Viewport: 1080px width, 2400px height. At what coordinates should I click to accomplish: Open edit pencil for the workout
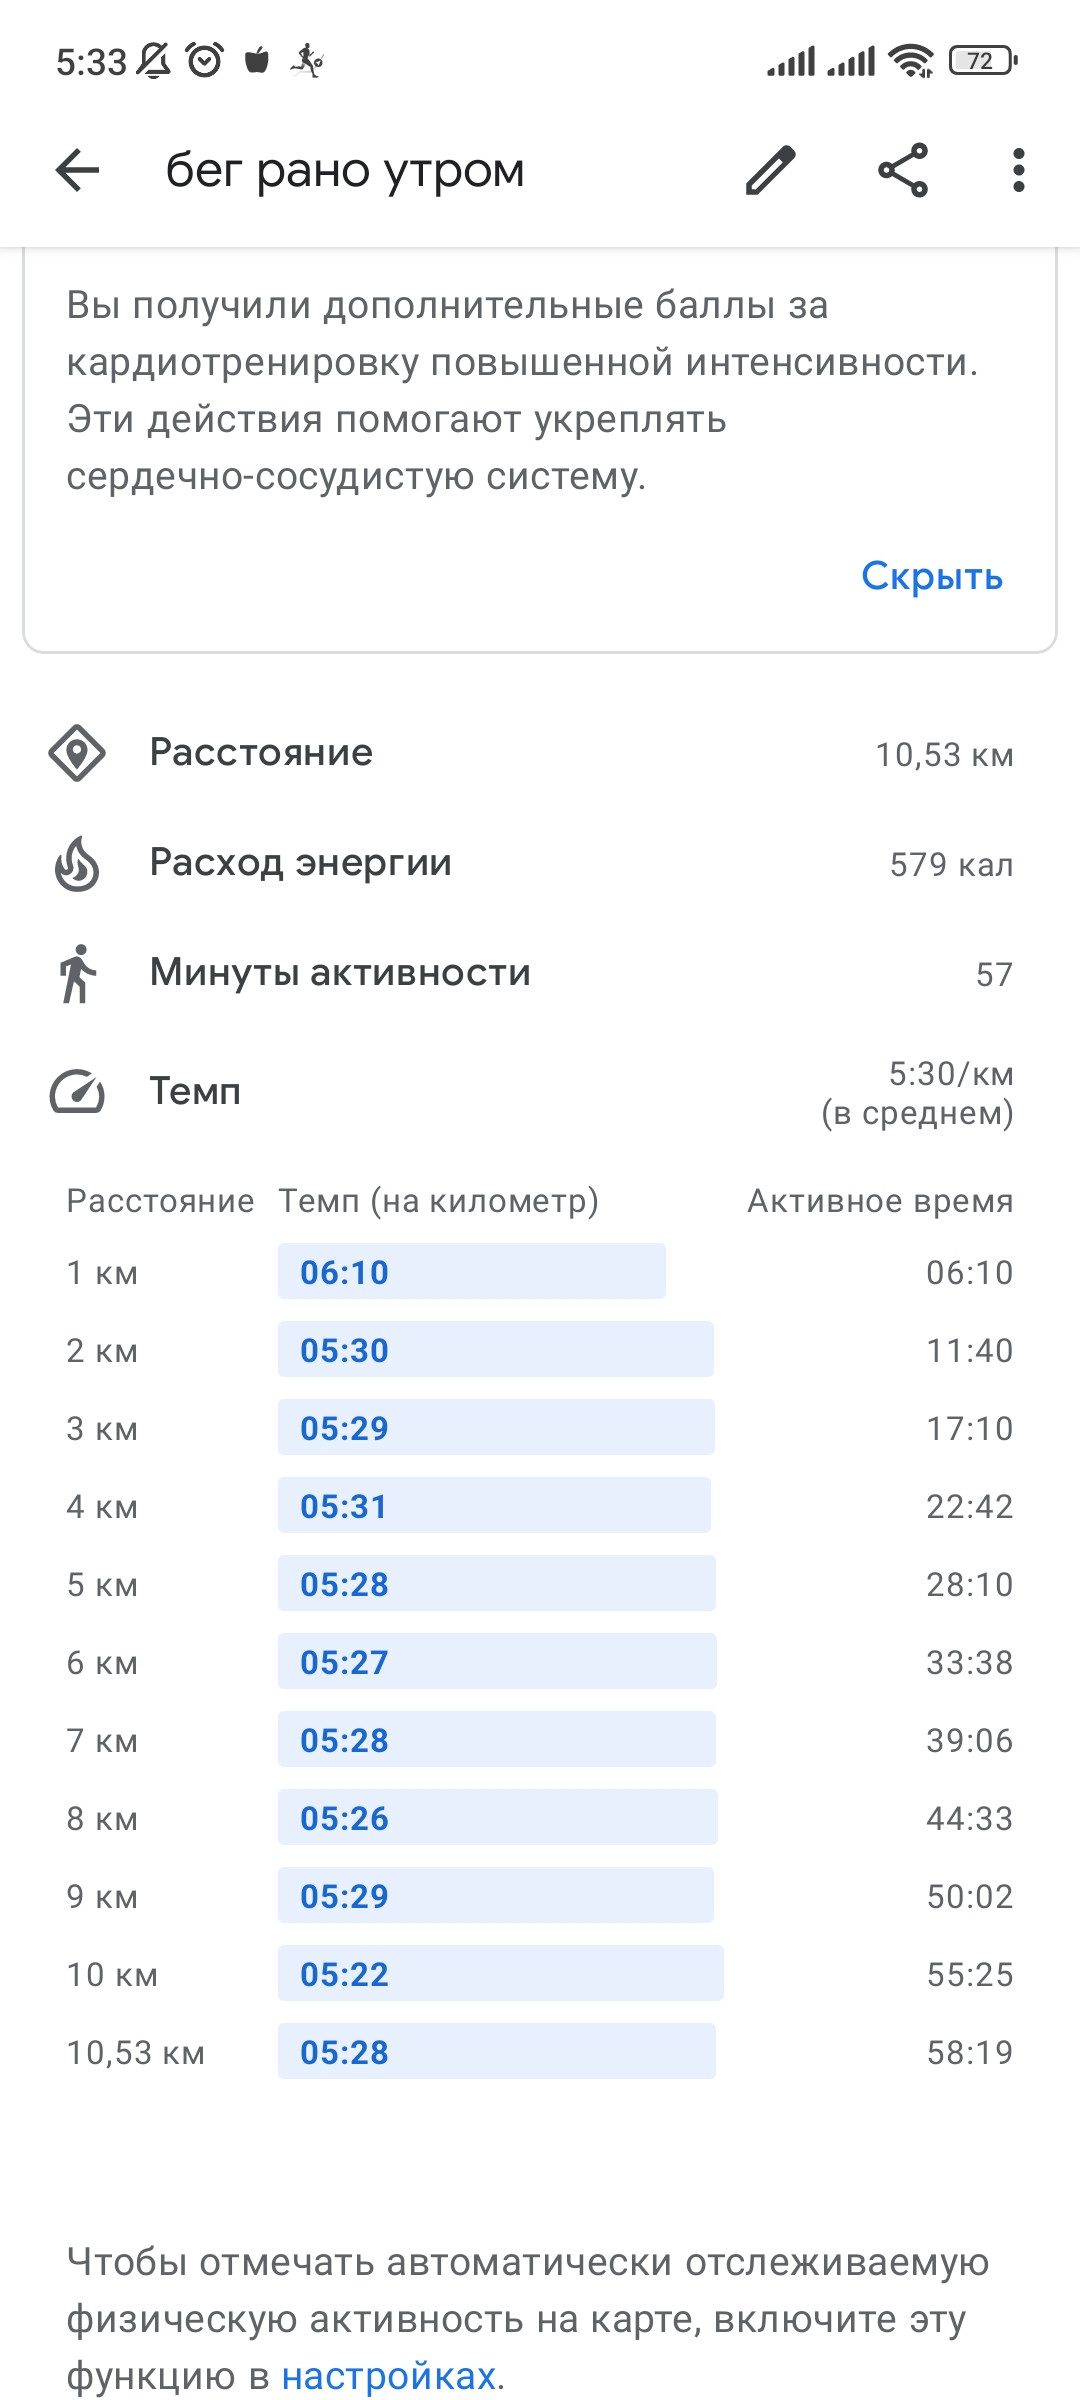[x=770, y=170]
